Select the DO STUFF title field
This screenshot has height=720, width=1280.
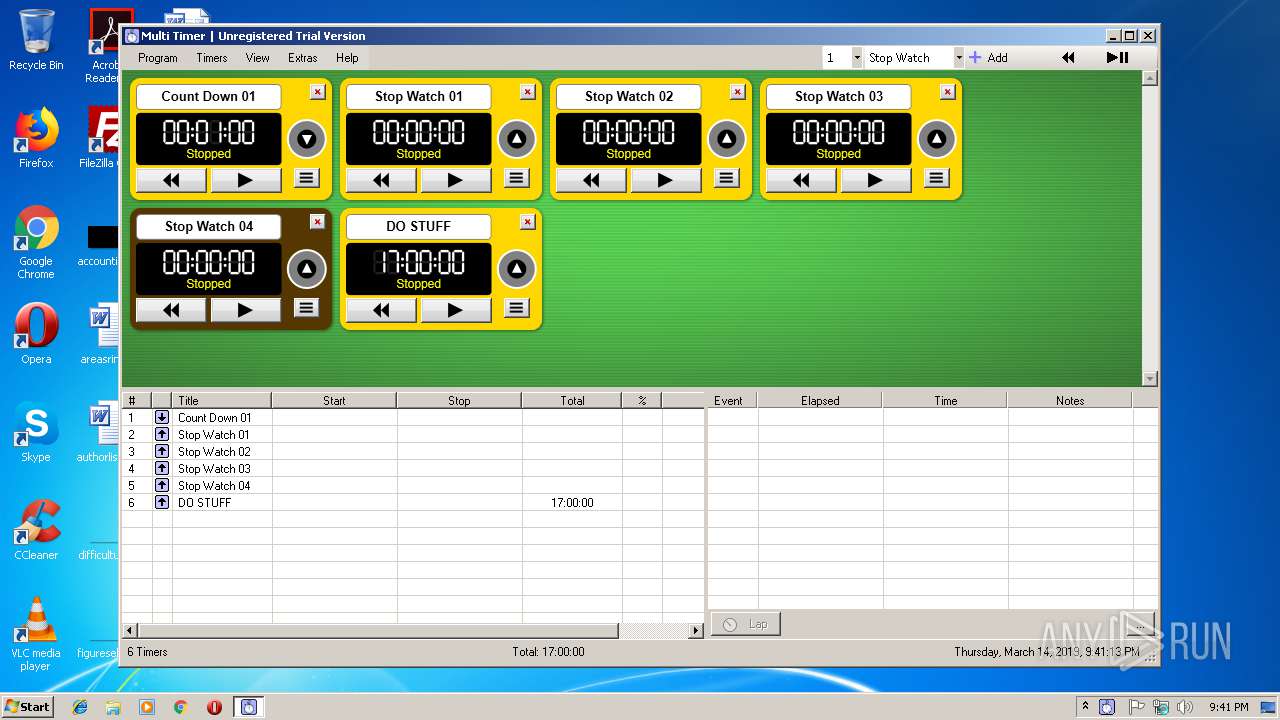(x=418, y=227)
